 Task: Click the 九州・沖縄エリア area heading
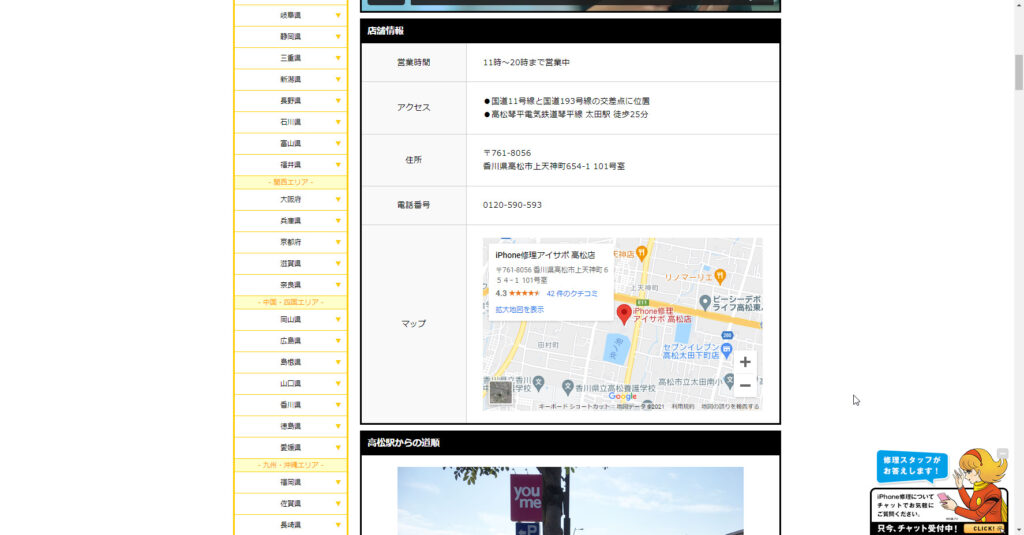(291, 465)
